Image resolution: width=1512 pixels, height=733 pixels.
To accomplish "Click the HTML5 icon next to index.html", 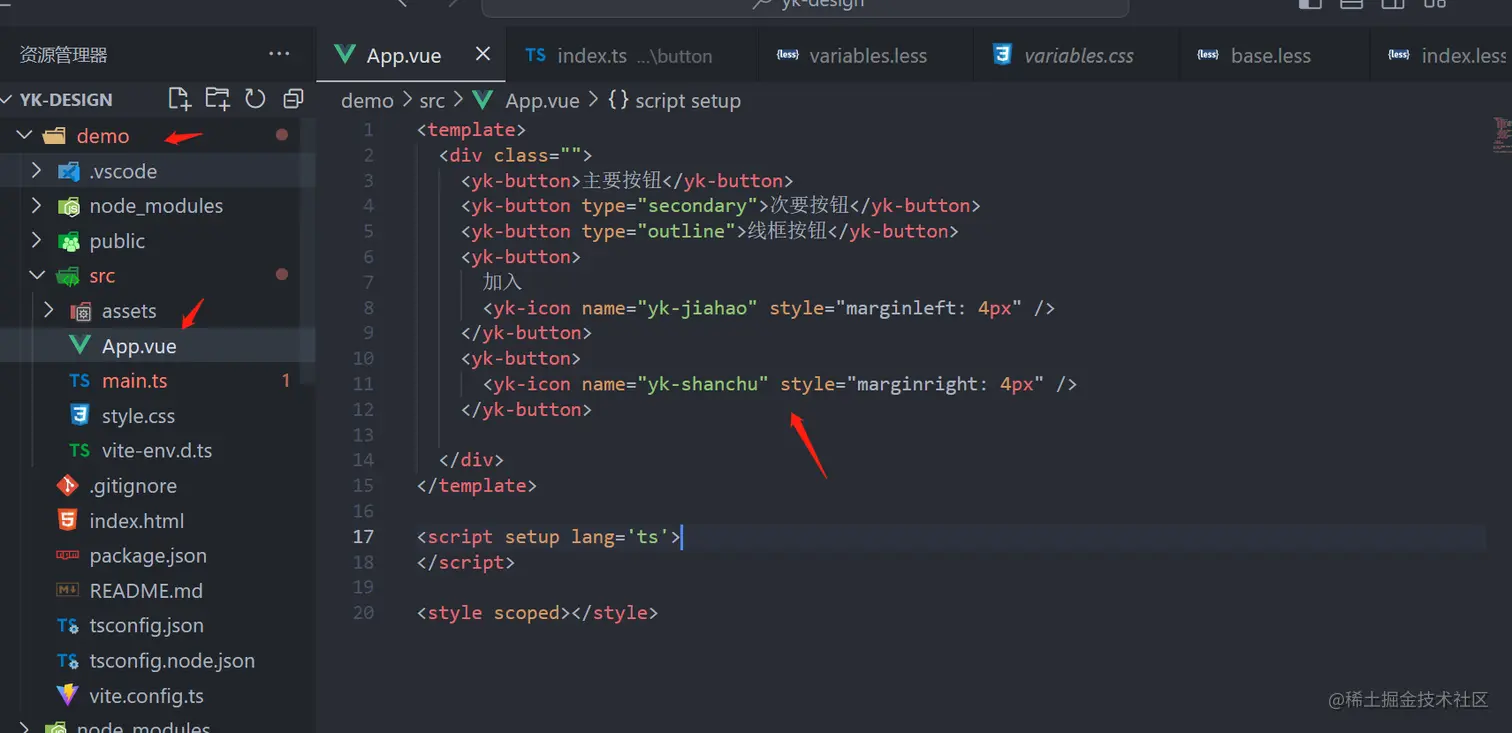I will (x=68, y=520).
